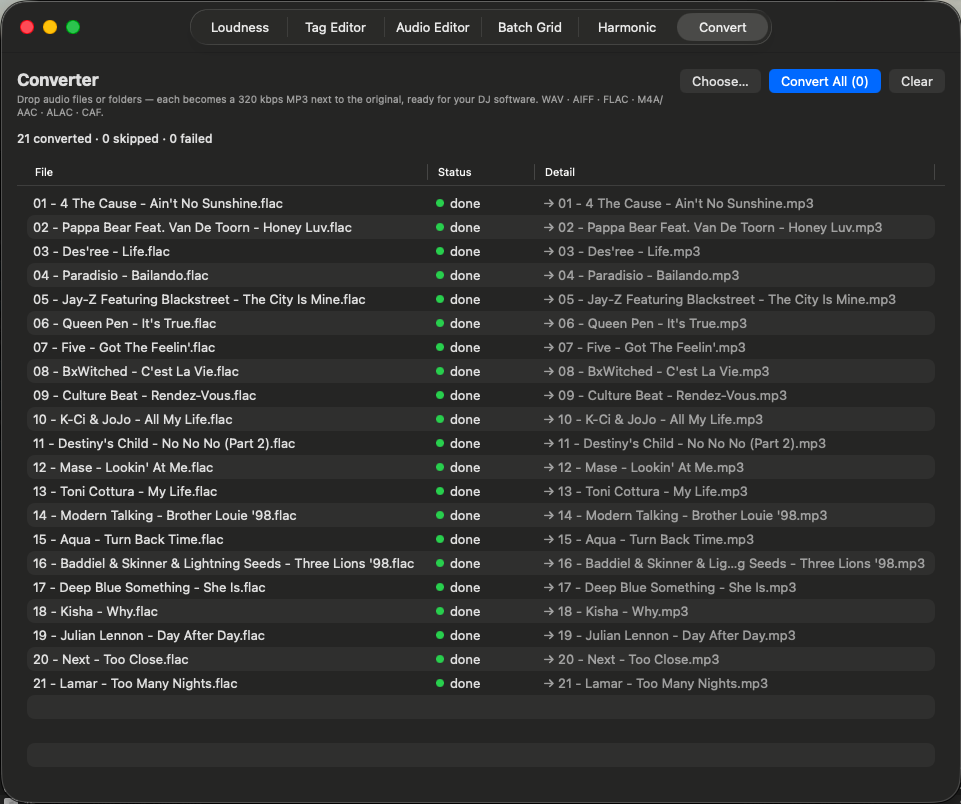Image resolution: width=961 pixels, height=804 pixels.
Task: Click output 03 - Des'ree - Life.mp3
Action: [621, 251]
